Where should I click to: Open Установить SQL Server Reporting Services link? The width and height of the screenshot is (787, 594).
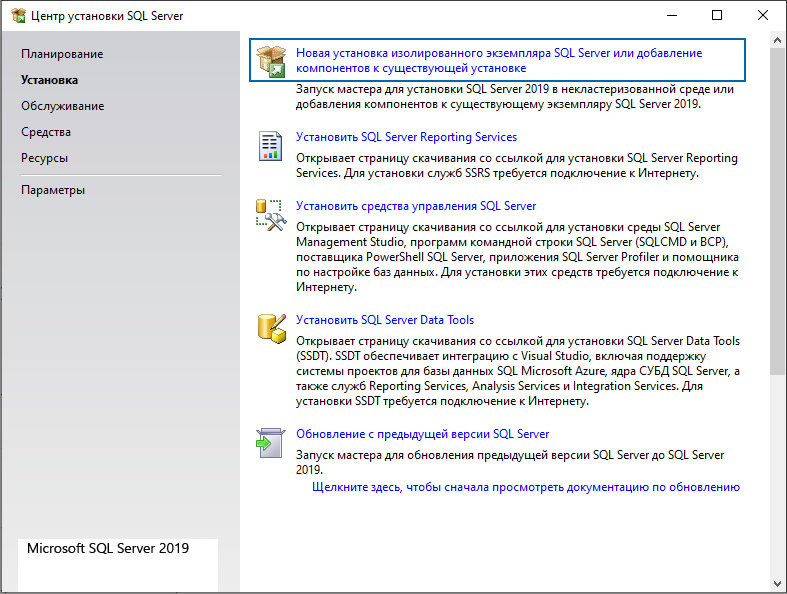click(x=407, y=137)
